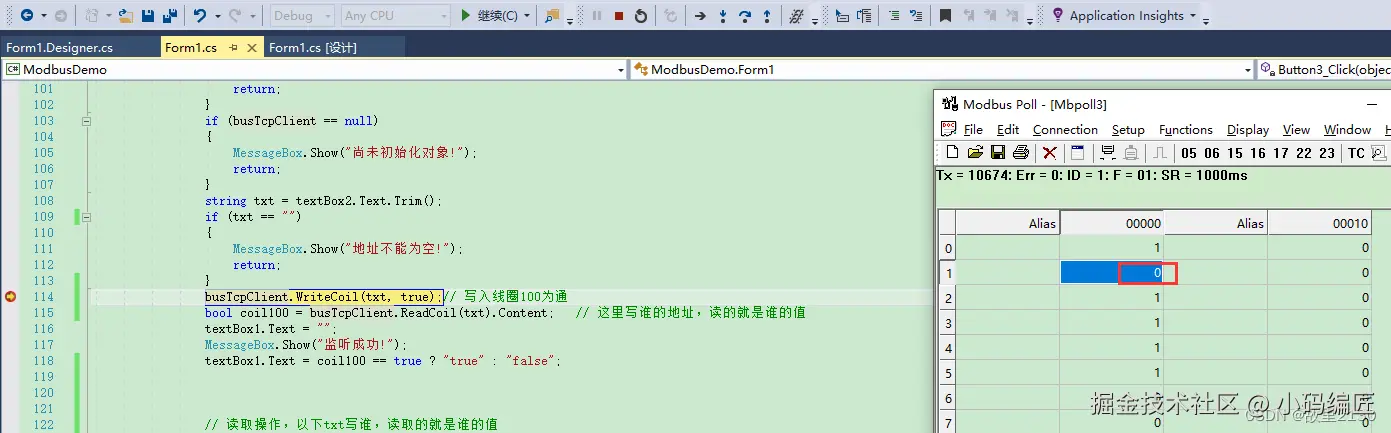Pin the Form1.cs tab
This screenshot has height=433, width=1391.
click(x=233, y=47)
